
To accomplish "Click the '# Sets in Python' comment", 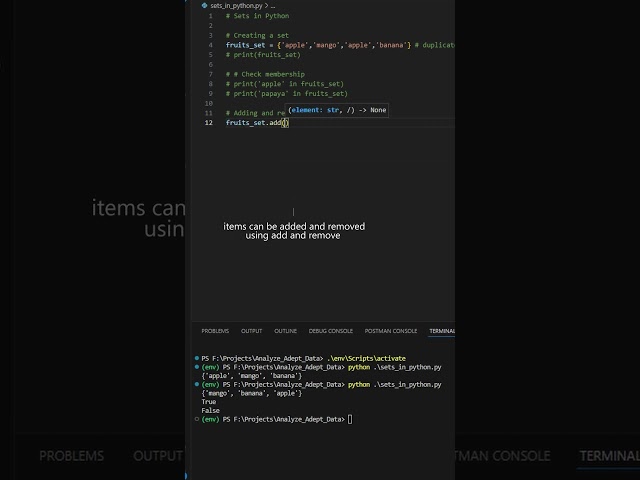I will pos(257,16).
